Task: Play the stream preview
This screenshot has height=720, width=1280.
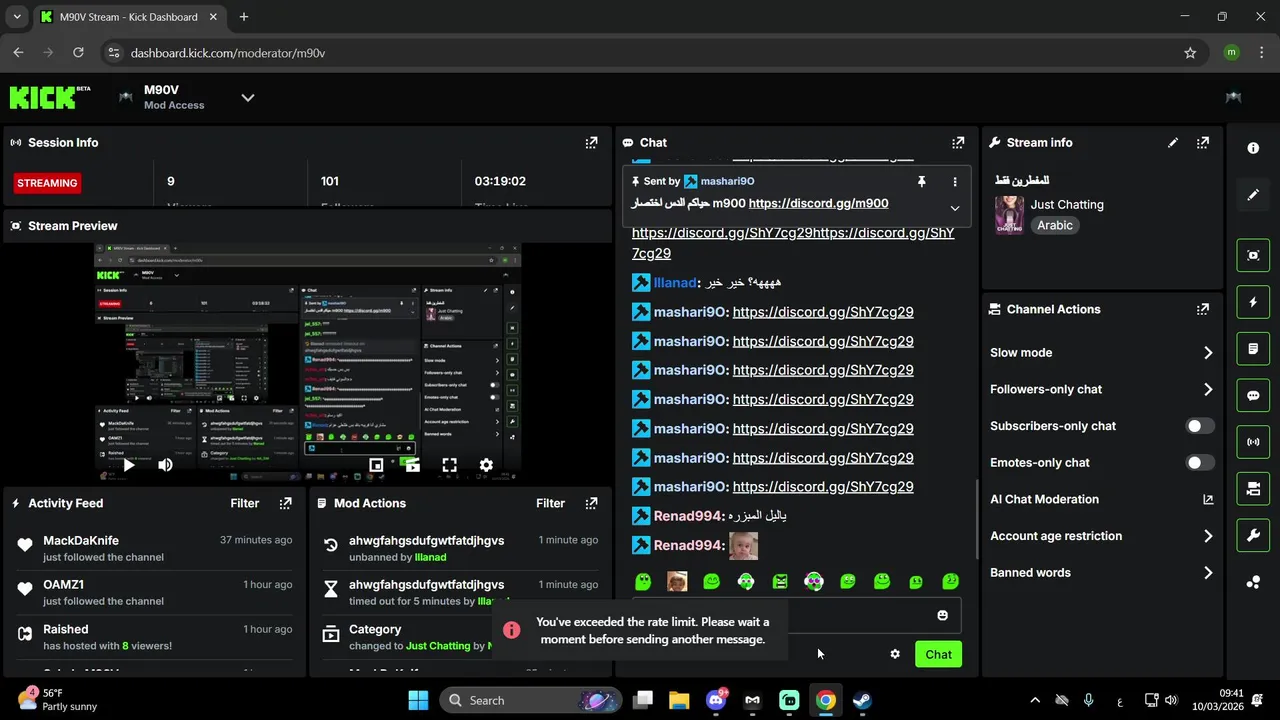Action: point(128,465)
